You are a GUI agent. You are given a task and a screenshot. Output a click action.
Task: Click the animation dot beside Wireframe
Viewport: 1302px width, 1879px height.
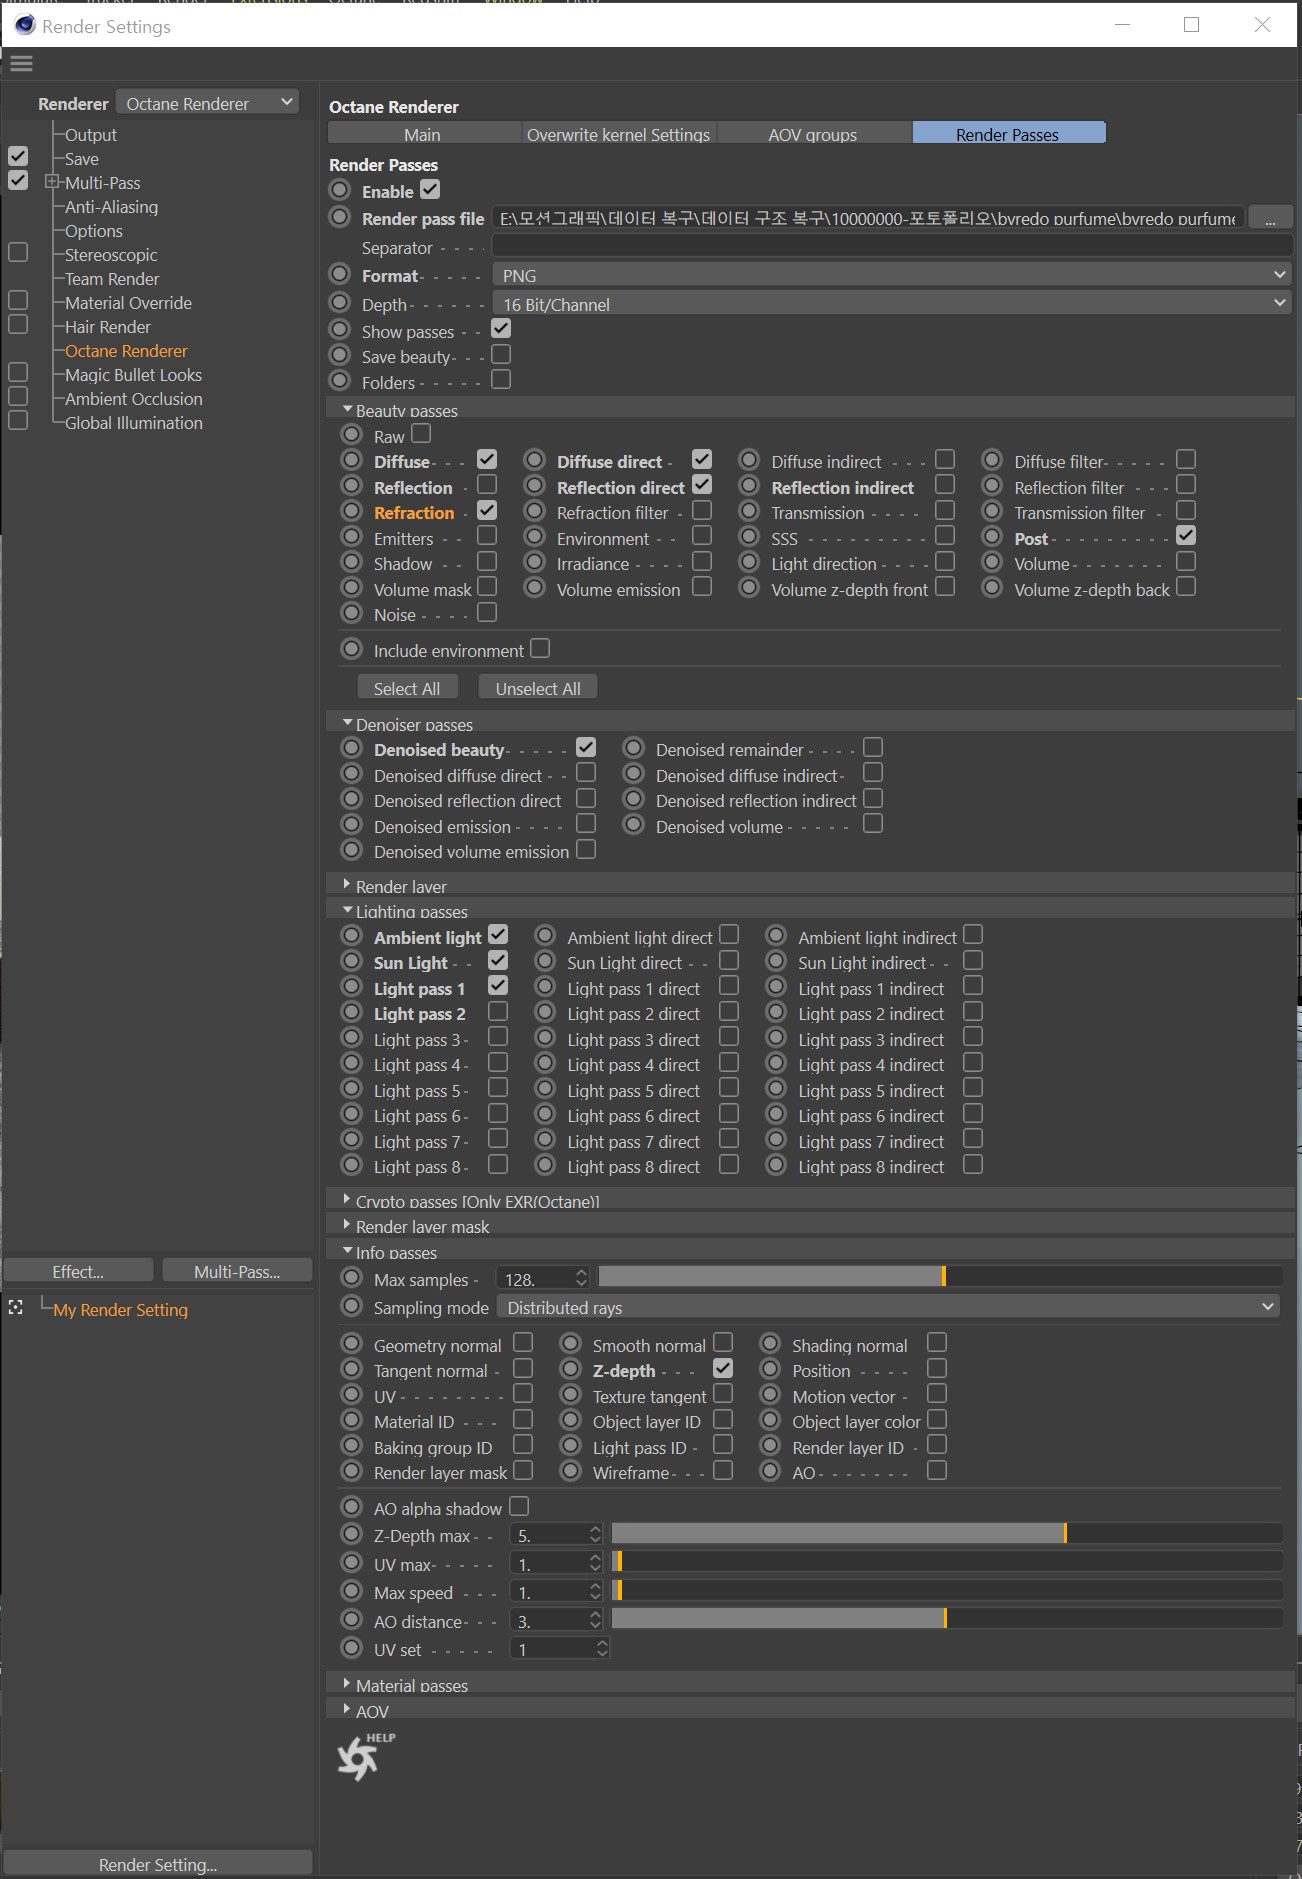570,1471
